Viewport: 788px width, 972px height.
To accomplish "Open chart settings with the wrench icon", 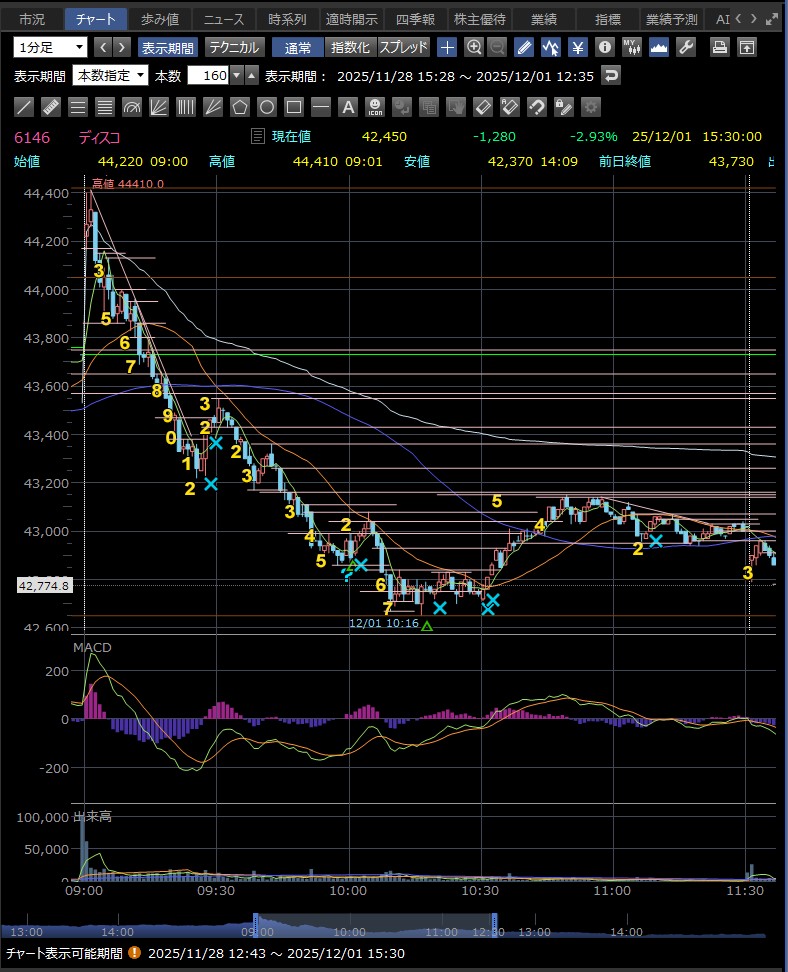I will 686,47.
